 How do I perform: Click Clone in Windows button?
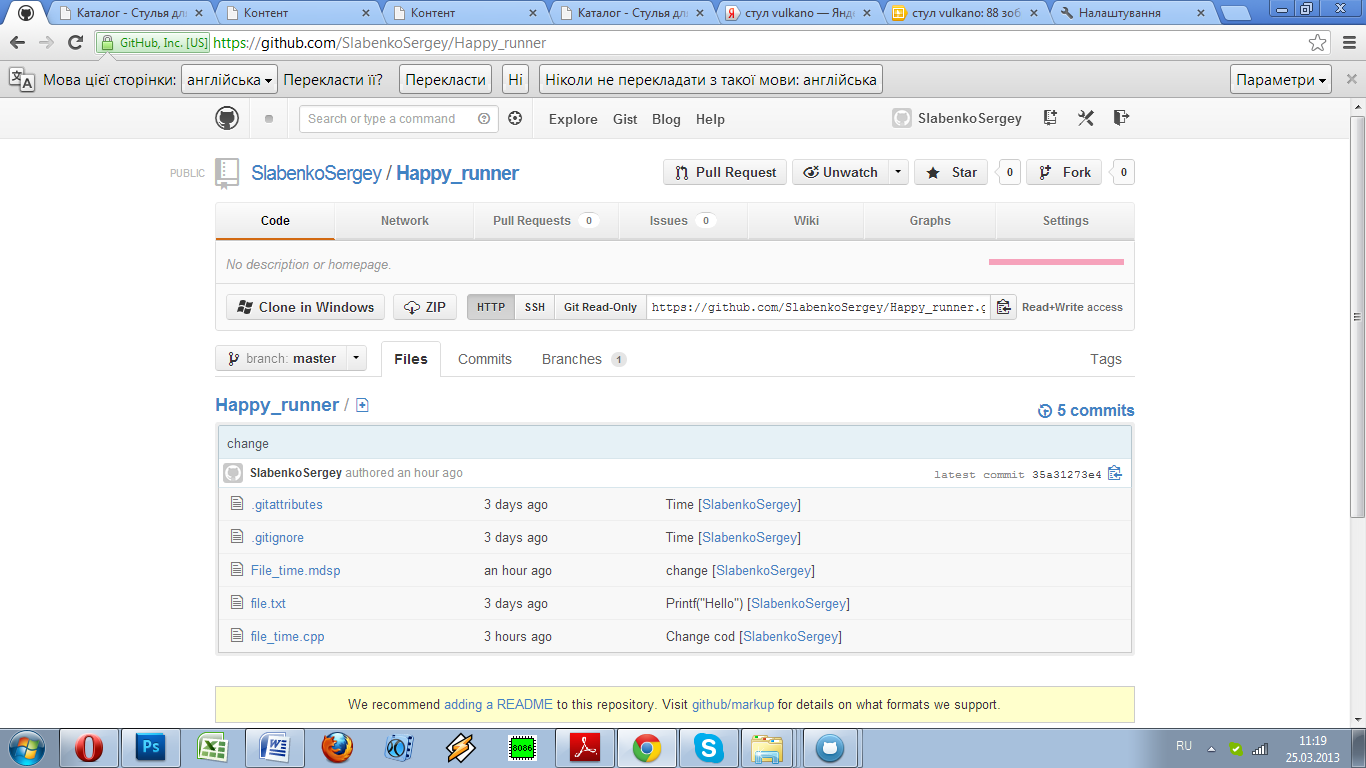[x=306, y=307]
